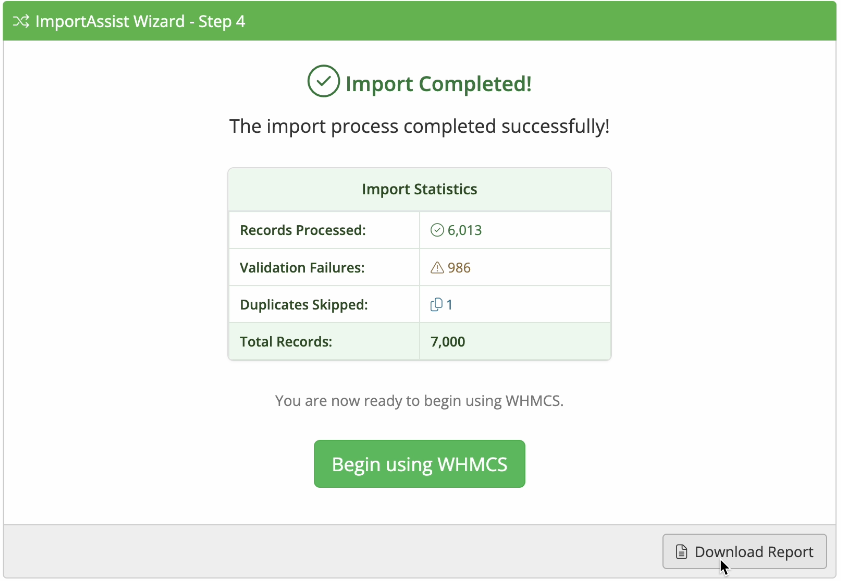Click the import completed successfully message

(419, 127)
